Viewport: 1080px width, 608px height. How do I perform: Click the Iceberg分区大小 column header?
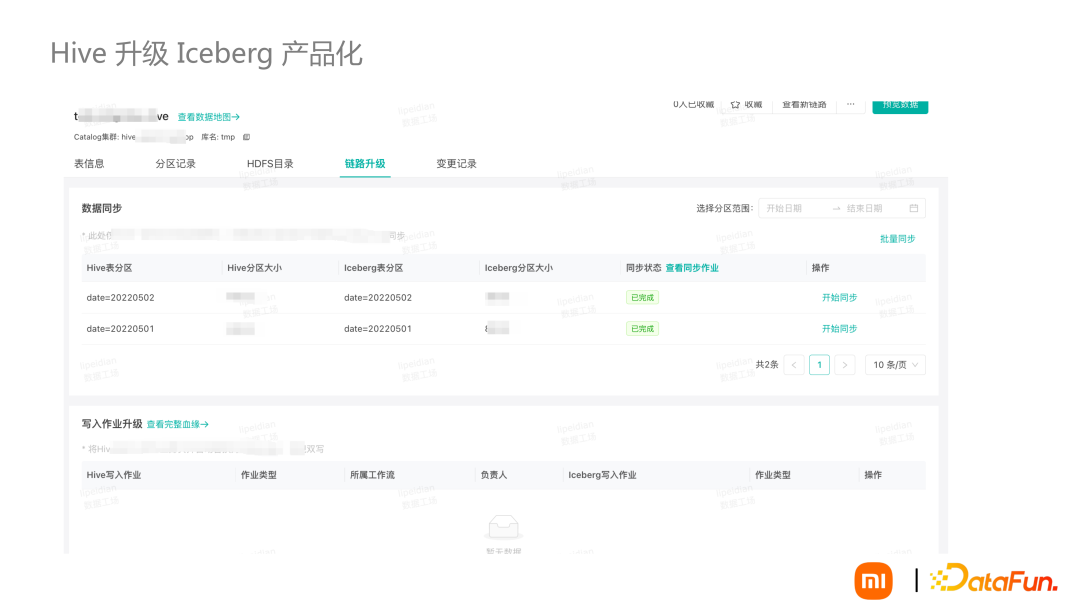pos(519,268)
